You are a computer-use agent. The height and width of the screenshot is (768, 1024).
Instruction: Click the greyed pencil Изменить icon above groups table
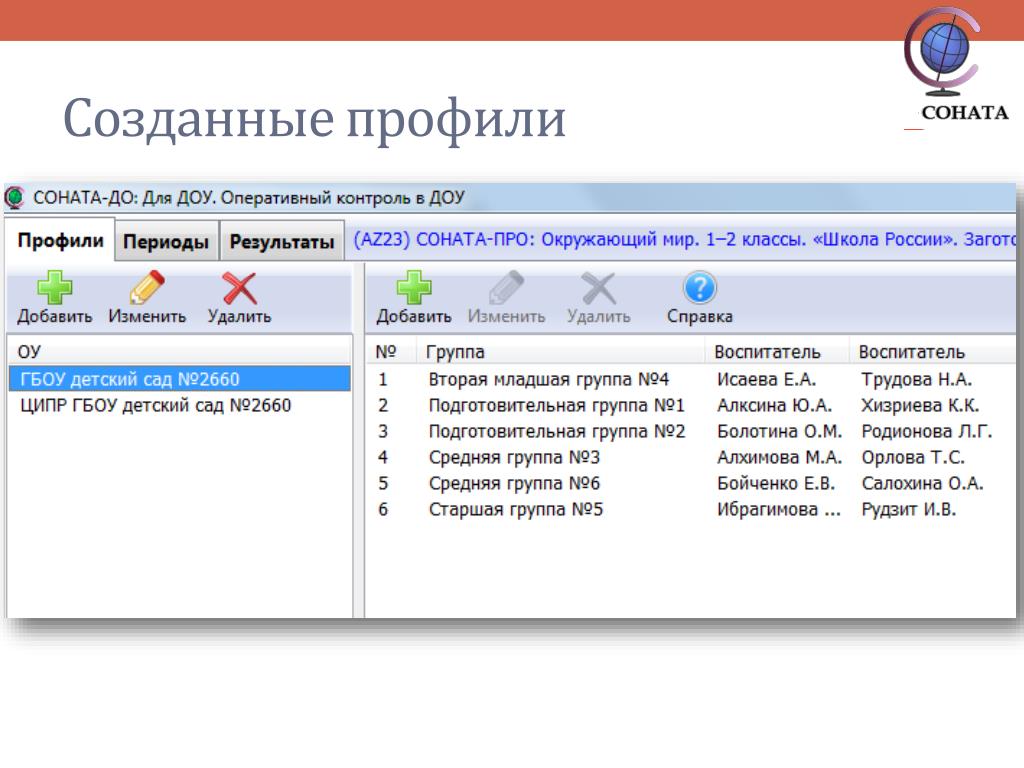click(506, 288)
